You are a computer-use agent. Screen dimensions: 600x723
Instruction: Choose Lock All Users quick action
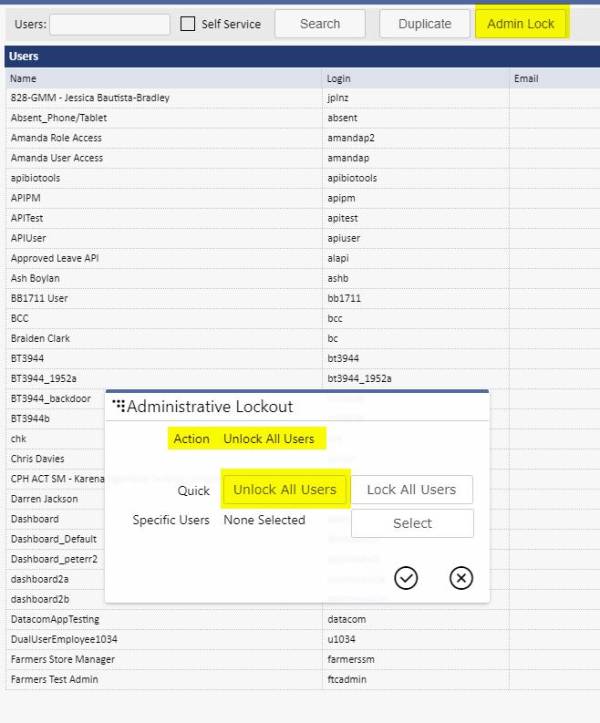pyautogui.click(x=411, y=490)
